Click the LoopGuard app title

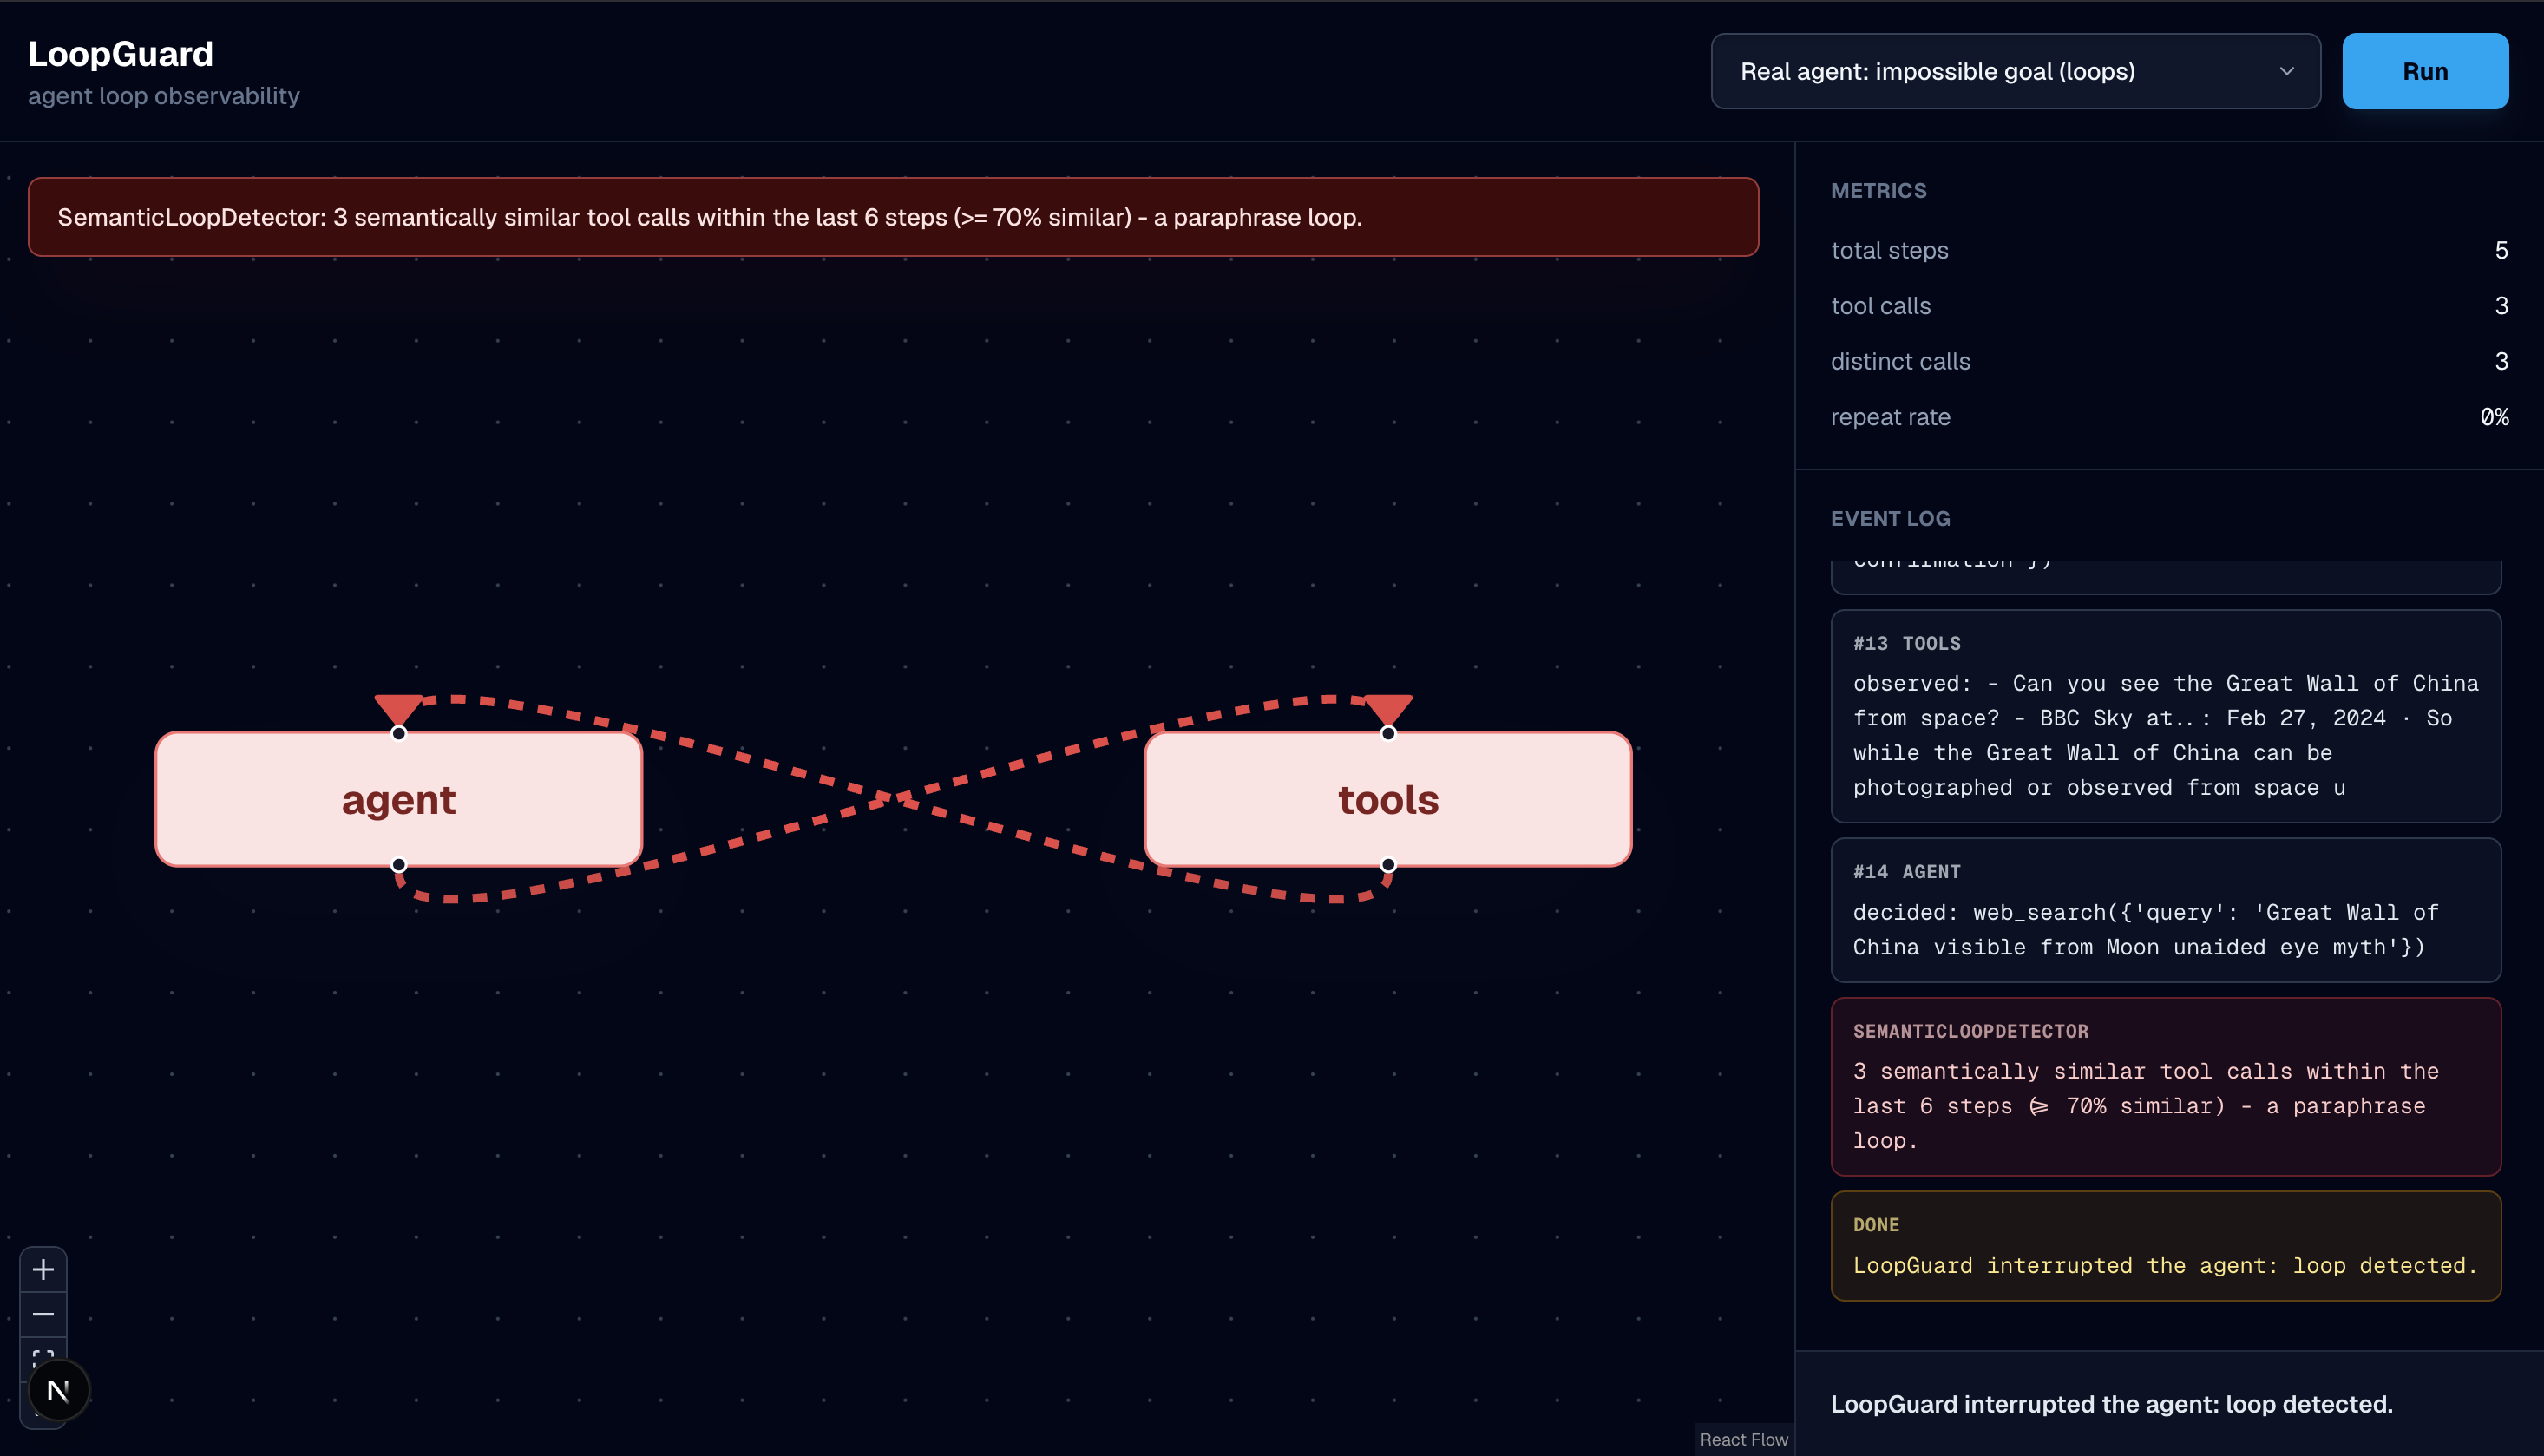(x=120, y=54)
